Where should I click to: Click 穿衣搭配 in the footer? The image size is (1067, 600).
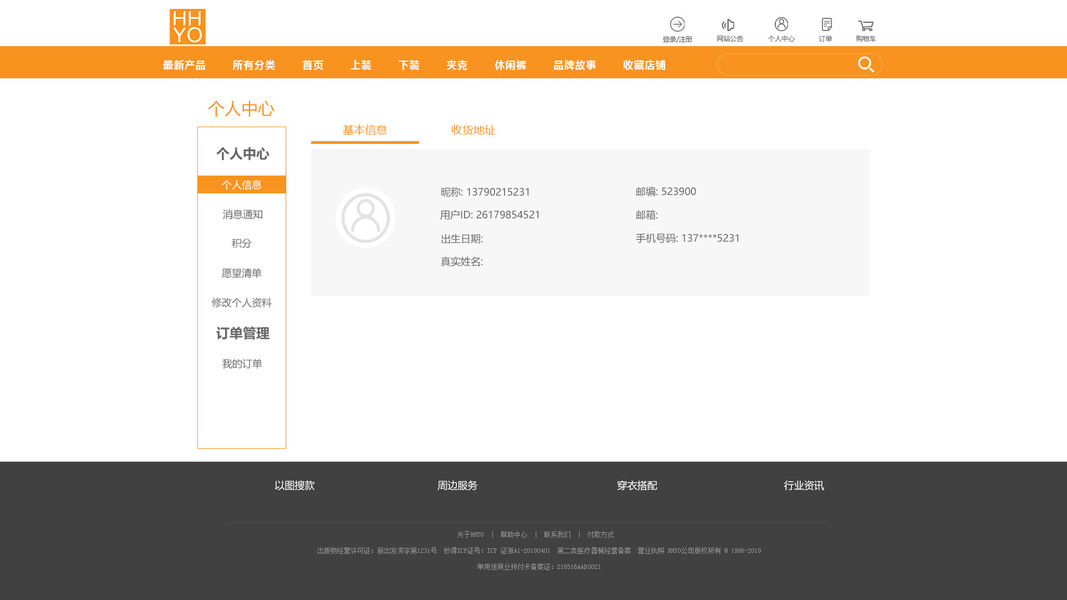point(637,486)
